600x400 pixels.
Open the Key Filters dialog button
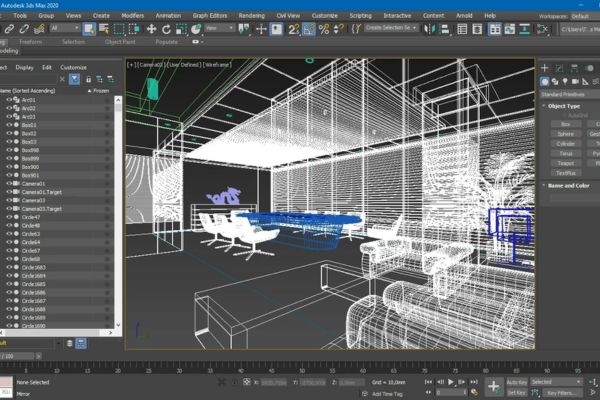point(562,393)
